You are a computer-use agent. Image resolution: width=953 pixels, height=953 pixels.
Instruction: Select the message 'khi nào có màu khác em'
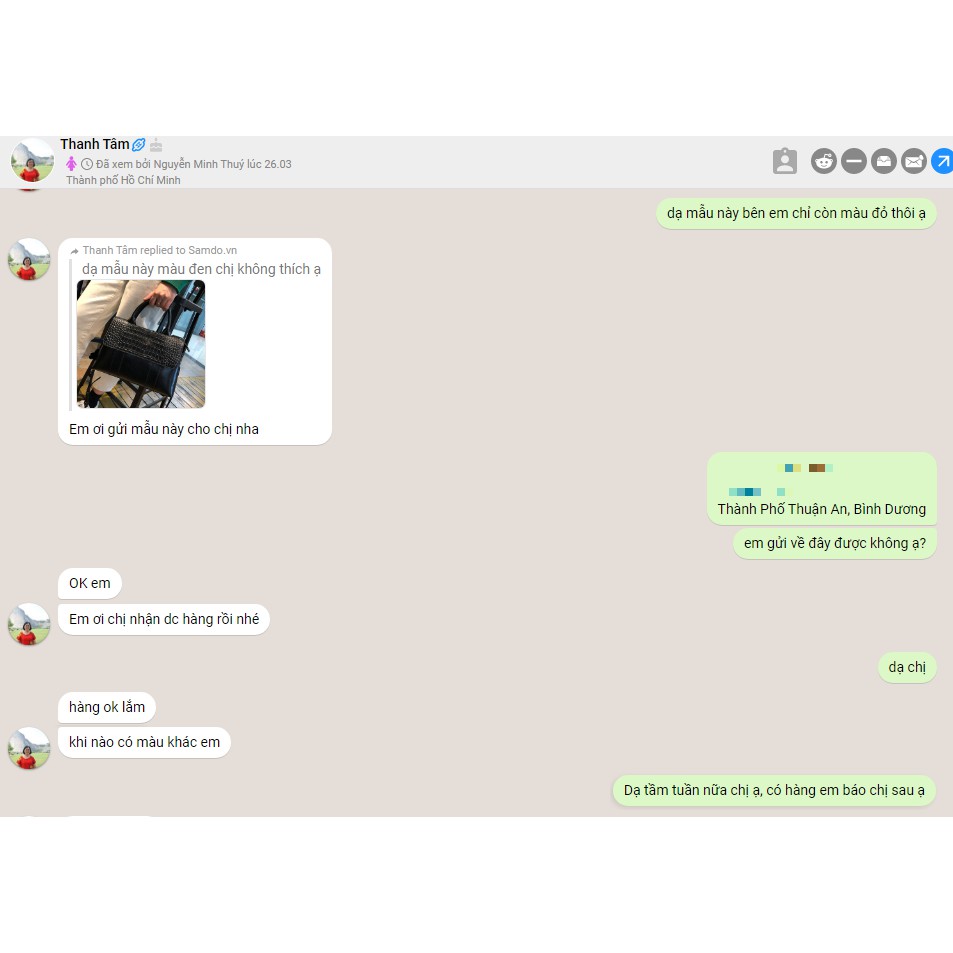click(145, 742)
